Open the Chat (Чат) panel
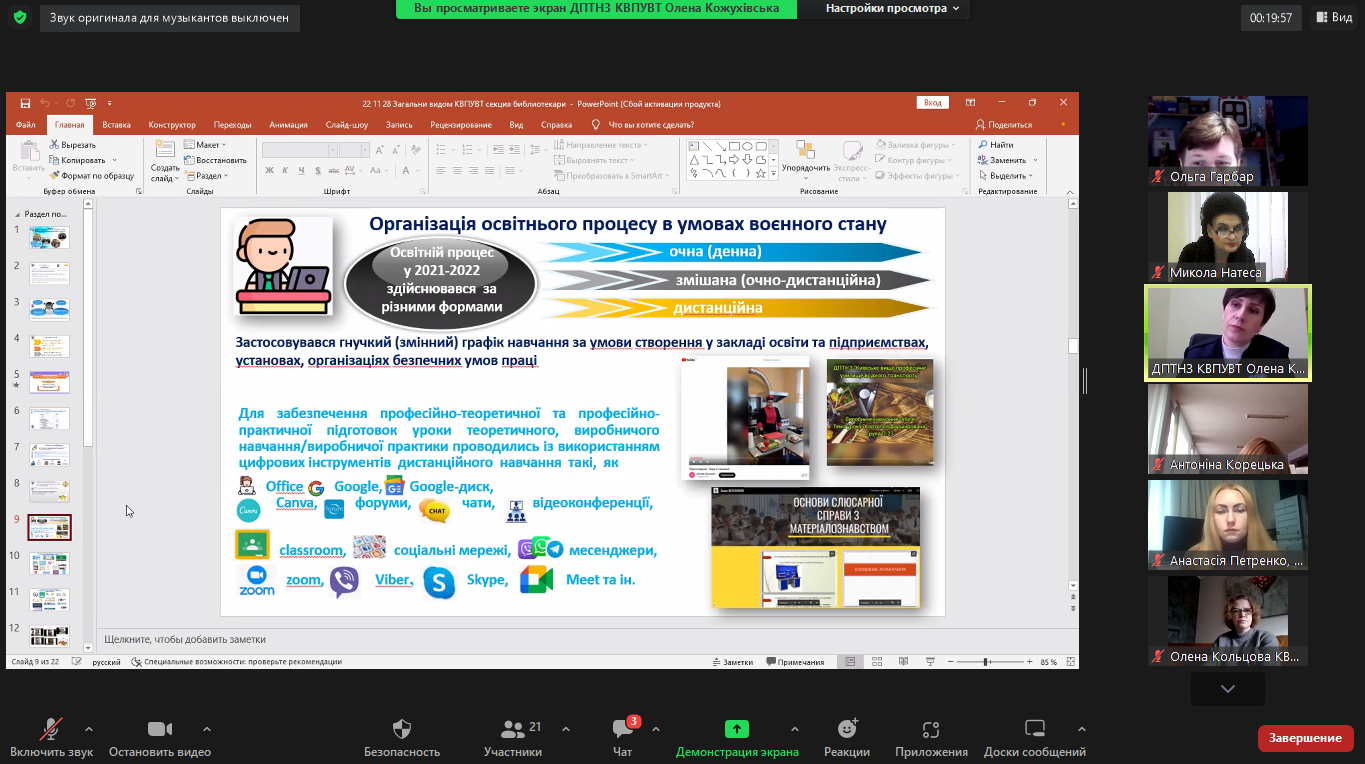 622,739
